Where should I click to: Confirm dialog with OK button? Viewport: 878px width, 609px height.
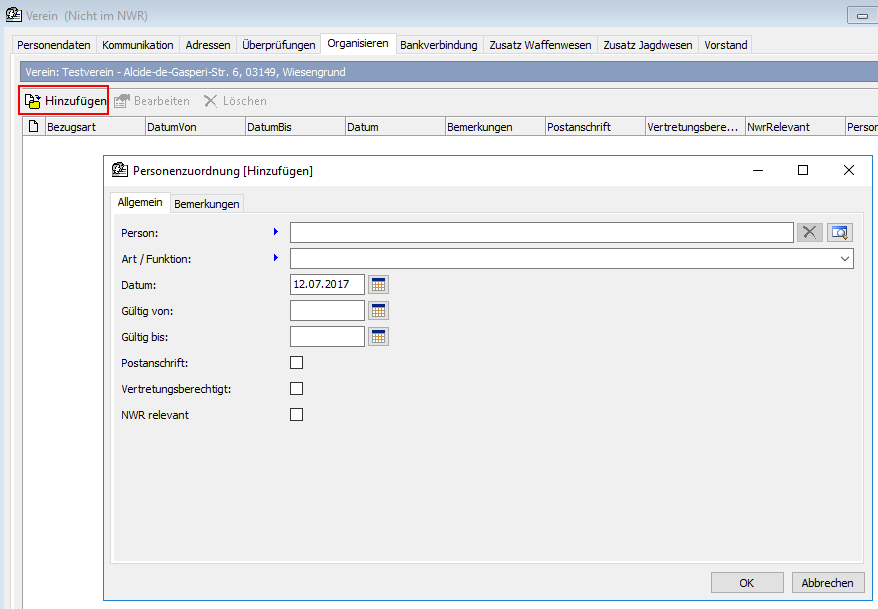[747, 583]
